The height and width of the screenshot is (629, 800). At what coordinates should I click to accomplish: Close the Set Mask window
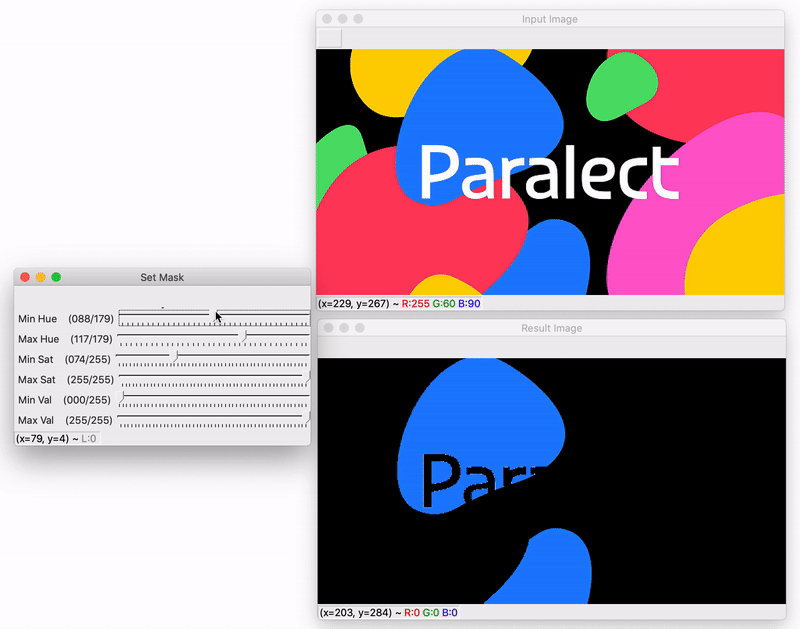[24, 277]
